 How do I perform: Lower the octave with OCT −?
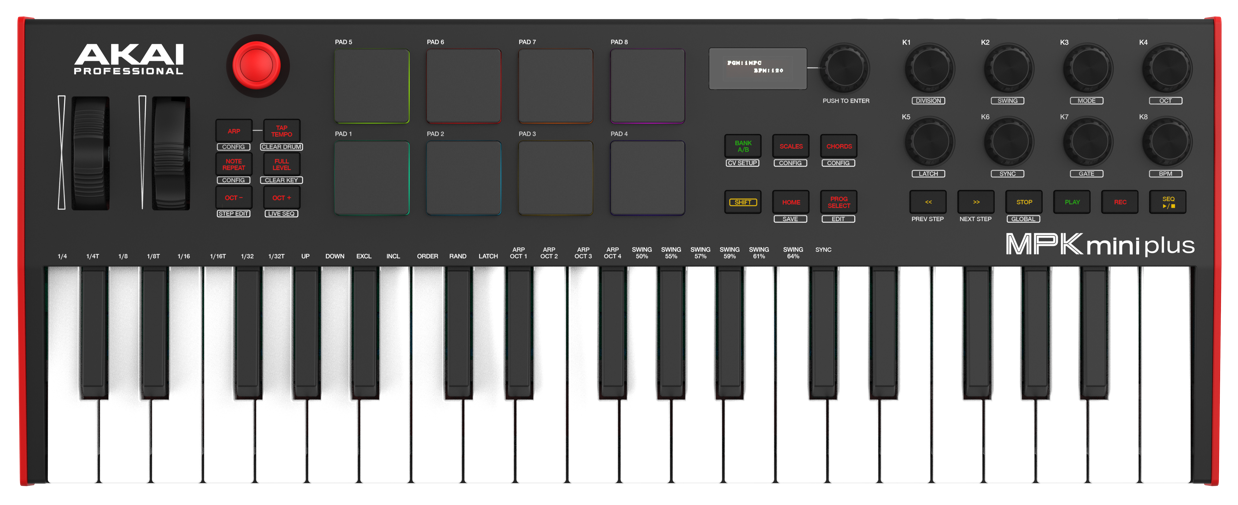click(x=233, y=198)
